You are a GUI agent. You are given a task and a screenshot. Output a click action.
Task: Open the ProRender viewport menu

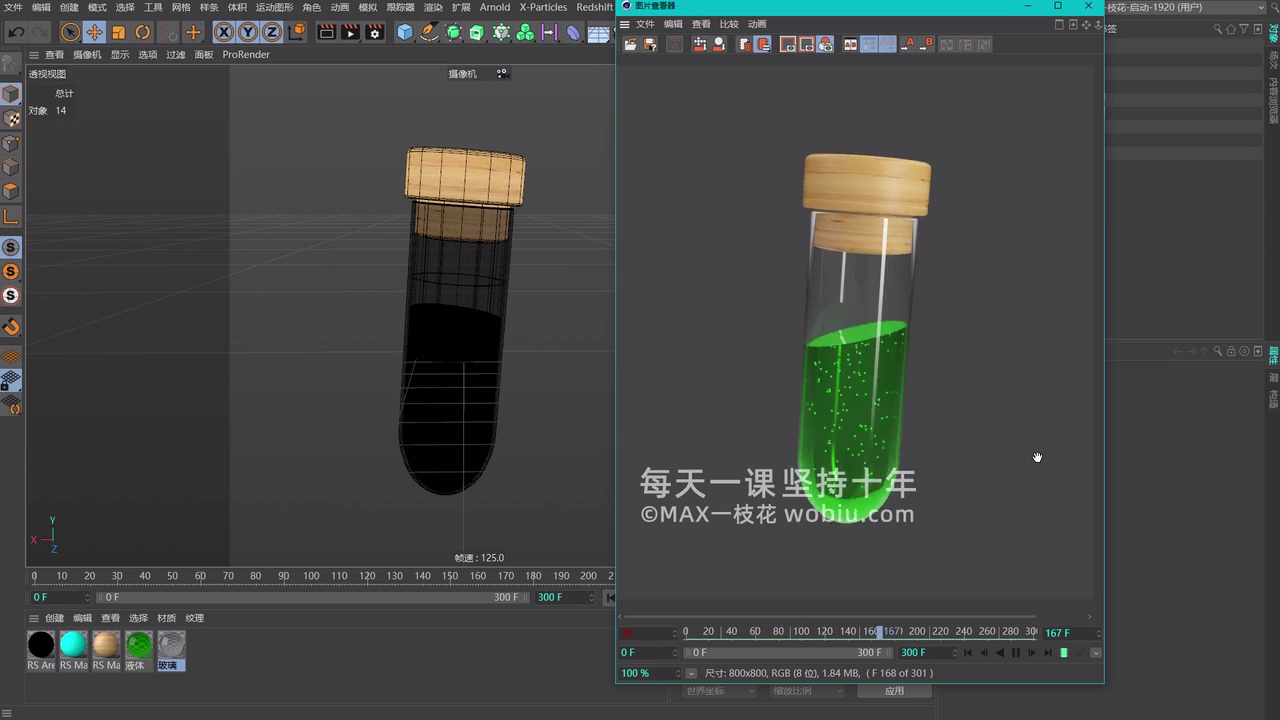[x=246, y=55]
